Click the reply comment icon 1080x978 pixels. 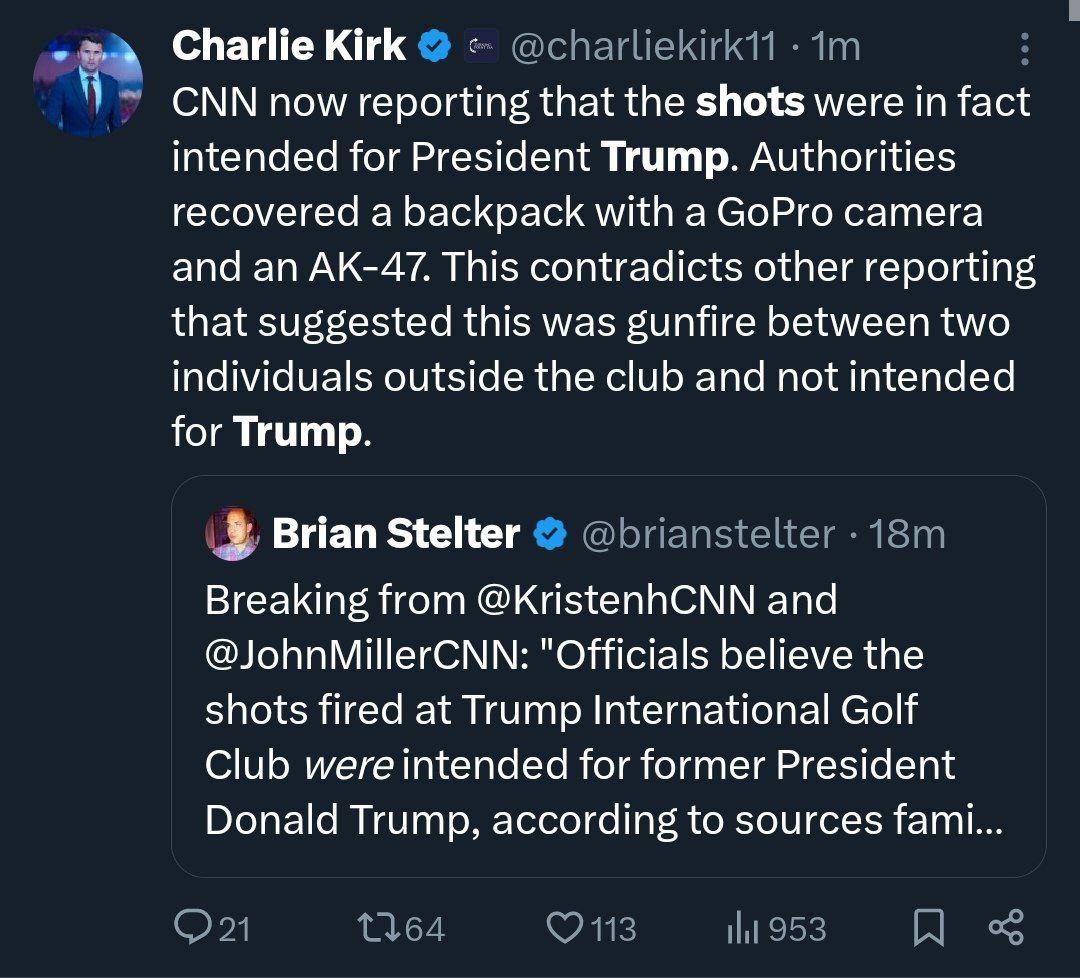pyautogui.click(x=190, y=928)
